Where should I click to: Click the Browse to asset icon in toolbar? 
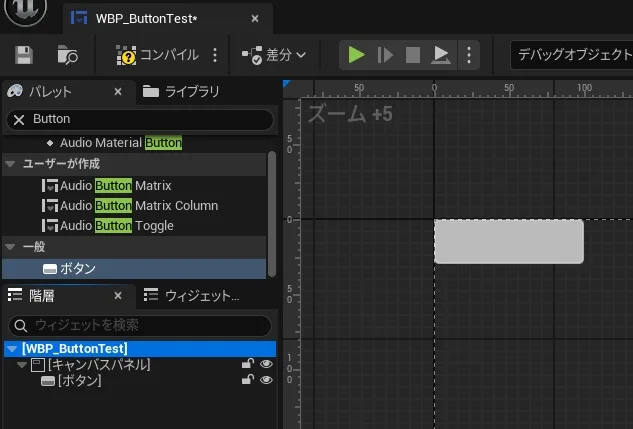point(67,56)
